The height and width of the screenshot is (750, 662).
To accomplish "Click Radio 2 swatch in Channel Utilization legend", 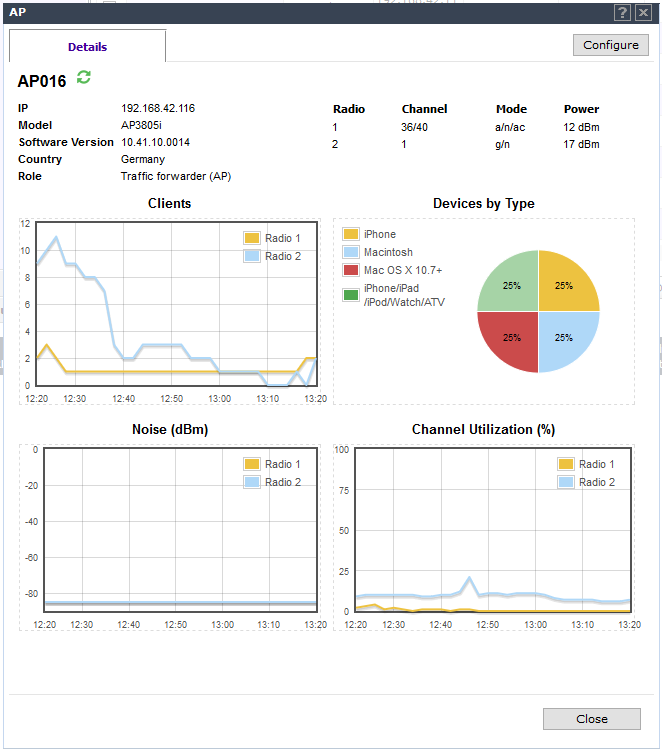I will [x=566, y=482].
